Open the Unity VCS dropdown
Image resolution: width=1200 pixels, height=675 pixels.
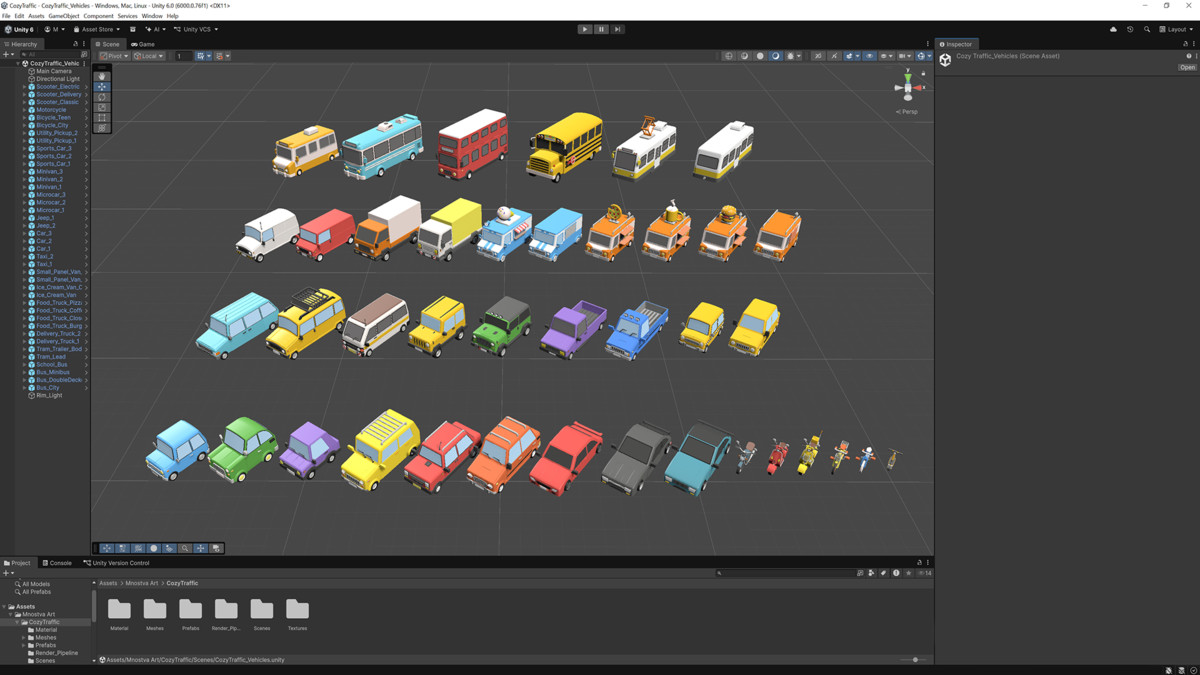pos(196,29)
